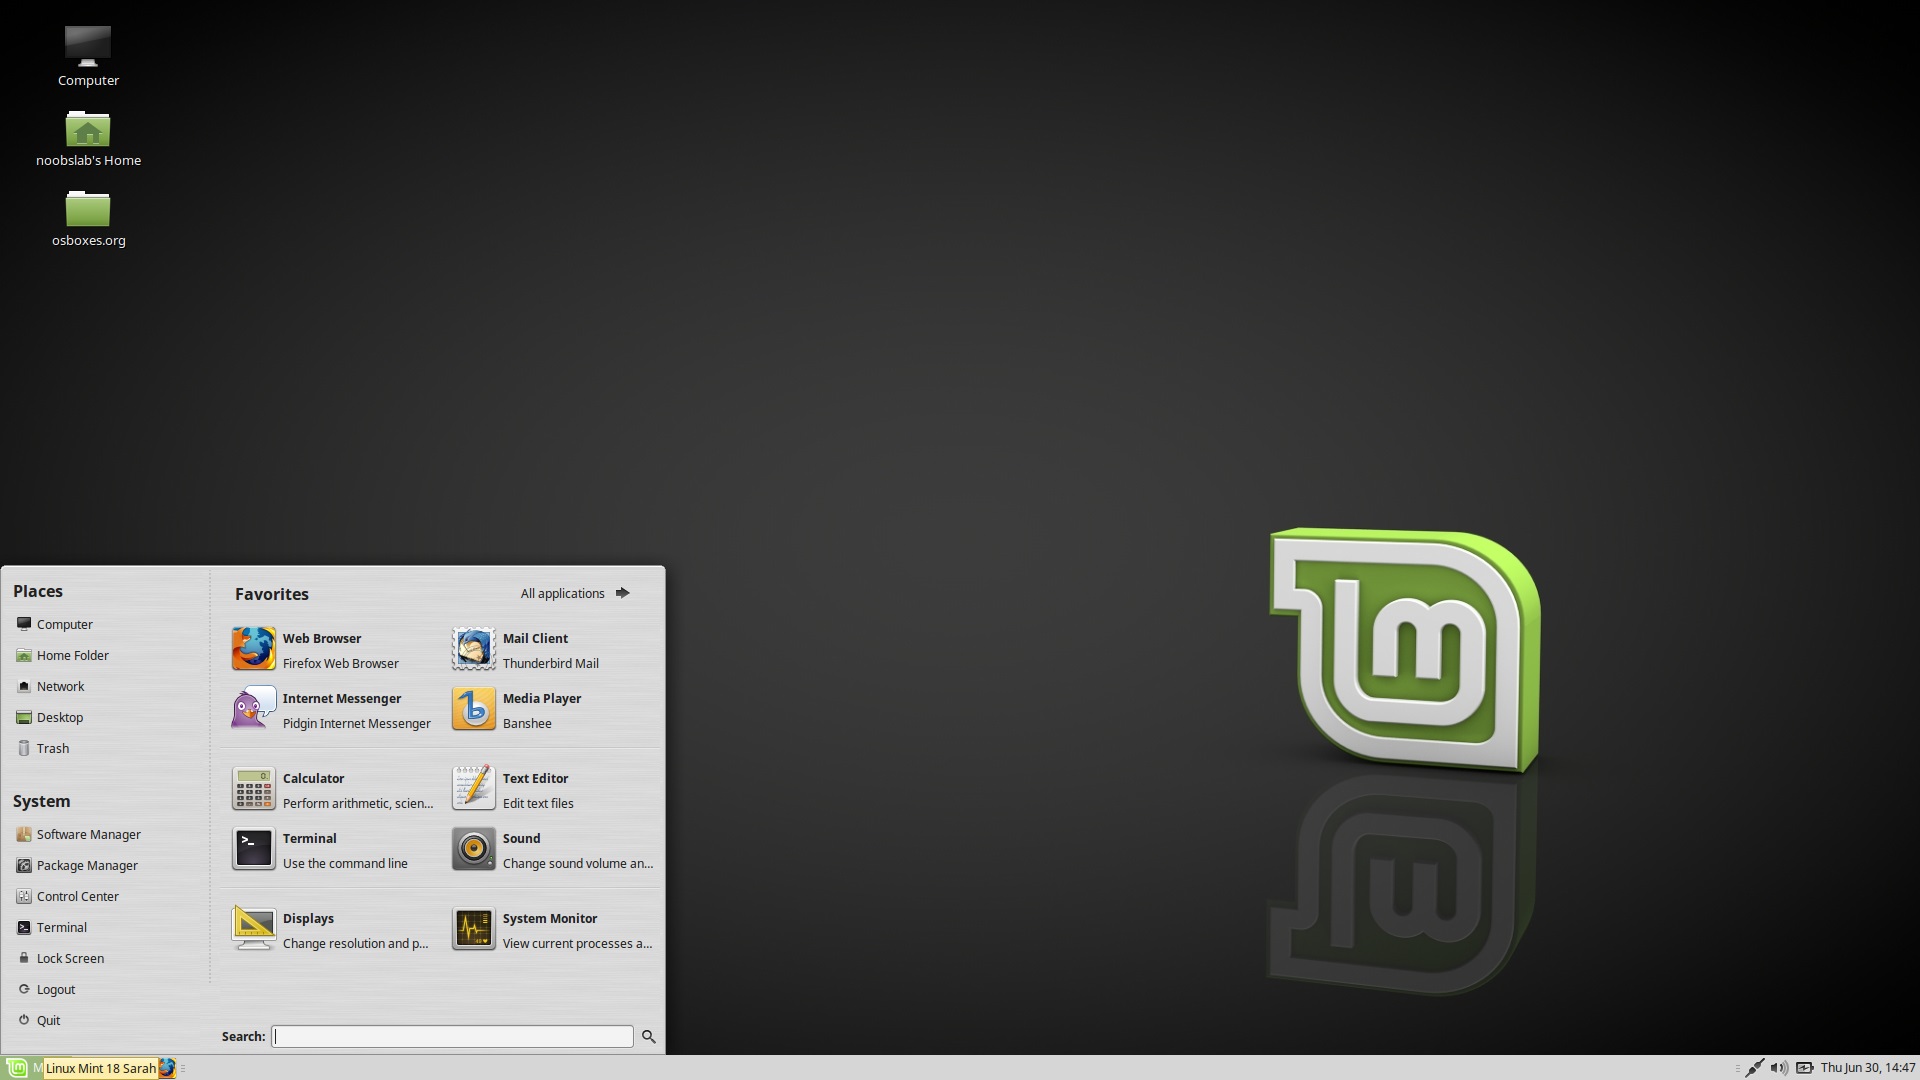The width and height of the screenshot is (1920, 1080).
Task: Click inside the Search field
Action: 452,1036
